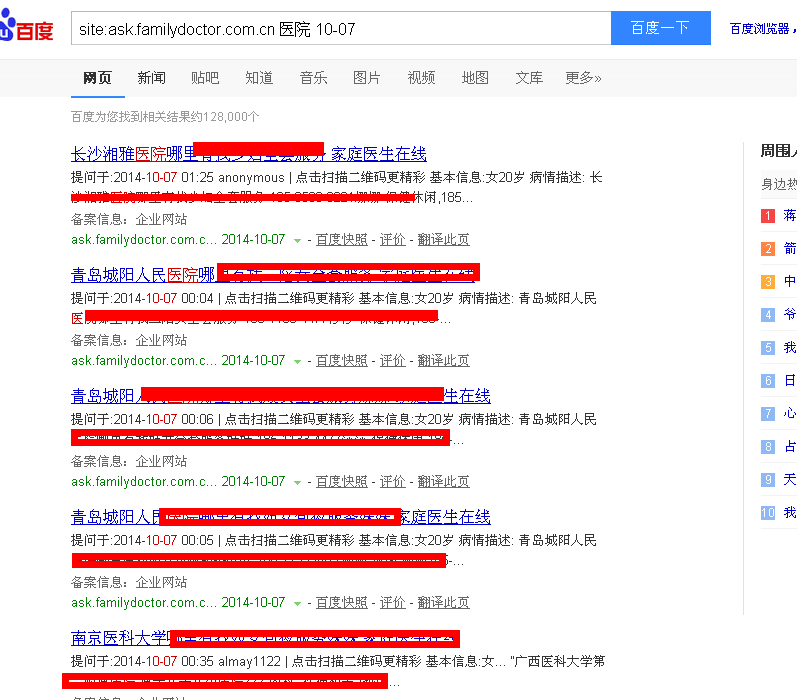Click 翻译此页 for the 00:05 result
This screenshot has width=797, height=700.
click(443, 602)
